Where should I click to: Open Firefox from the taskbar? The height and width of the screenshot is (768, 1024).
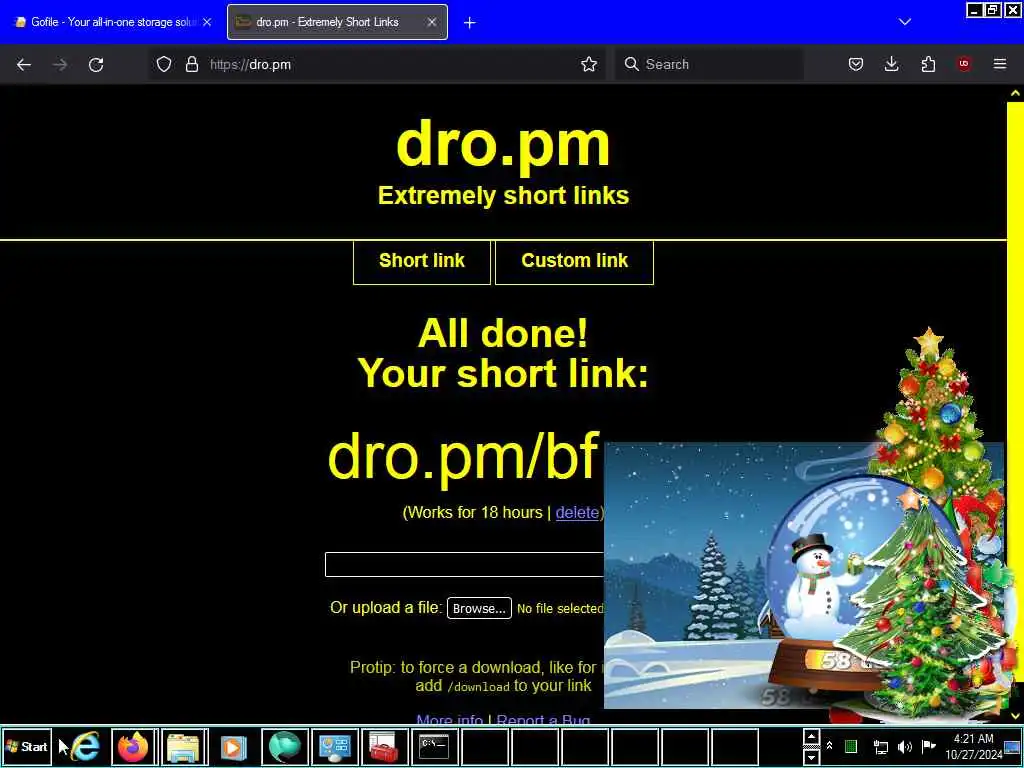click(x=134, y=746)
